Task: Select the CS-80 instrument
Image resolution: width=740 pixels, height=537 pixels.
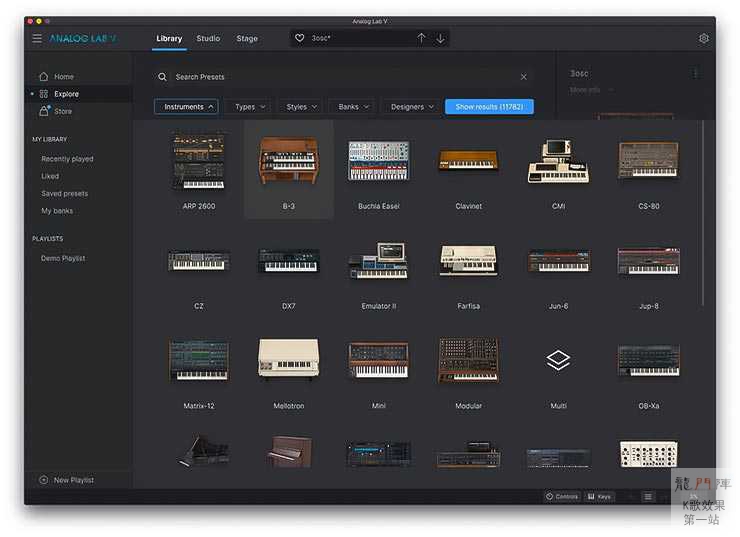Action: [x=648, y=170]
